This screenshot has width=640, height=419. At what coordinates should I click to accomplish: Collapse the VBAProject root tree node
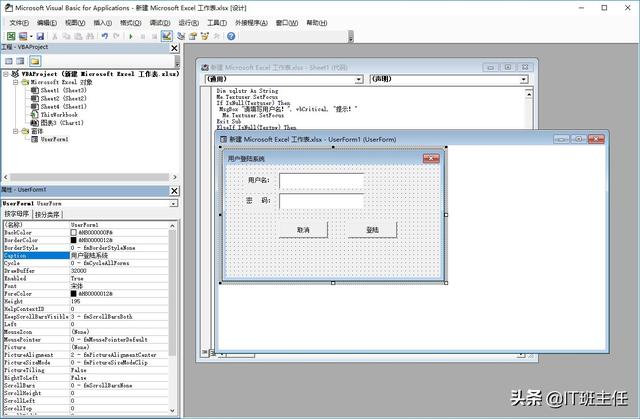tap(6, 74)
